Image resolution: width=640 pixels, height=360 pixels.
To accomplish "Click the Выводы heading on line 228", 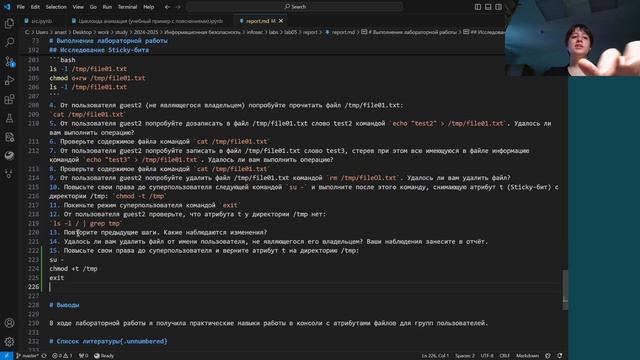I will click(x=64, y=305).
